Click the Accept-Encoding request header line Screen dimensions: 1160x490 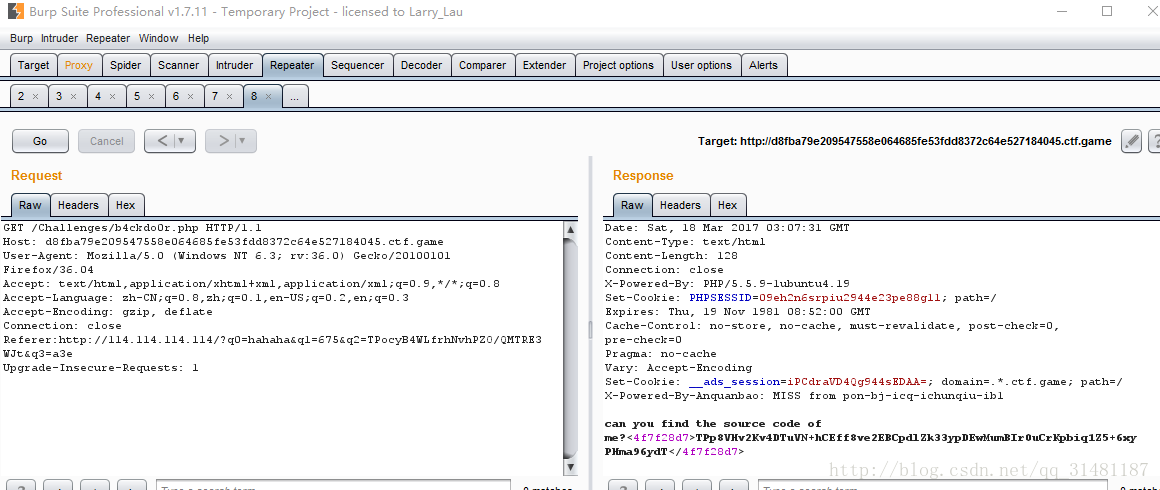click(x=107, y=312)
